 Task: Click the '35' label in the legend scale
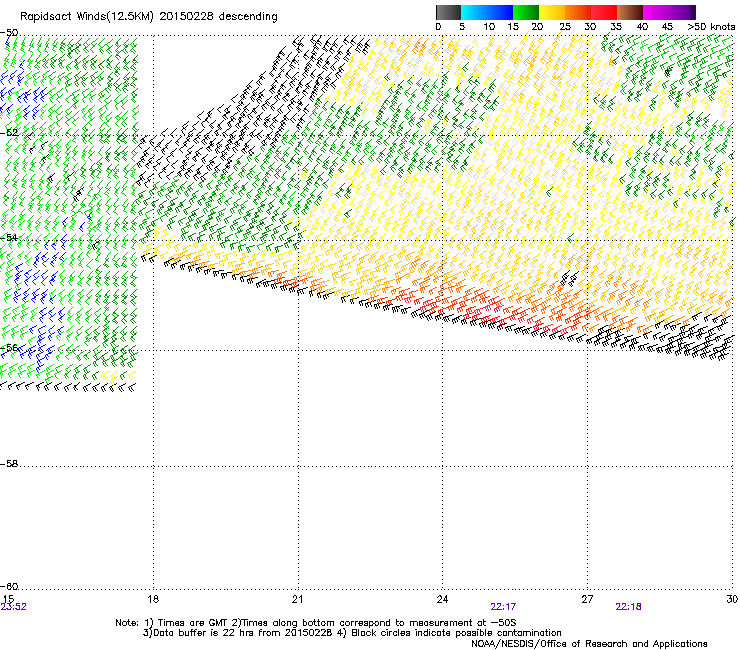(x=616, y=27)
